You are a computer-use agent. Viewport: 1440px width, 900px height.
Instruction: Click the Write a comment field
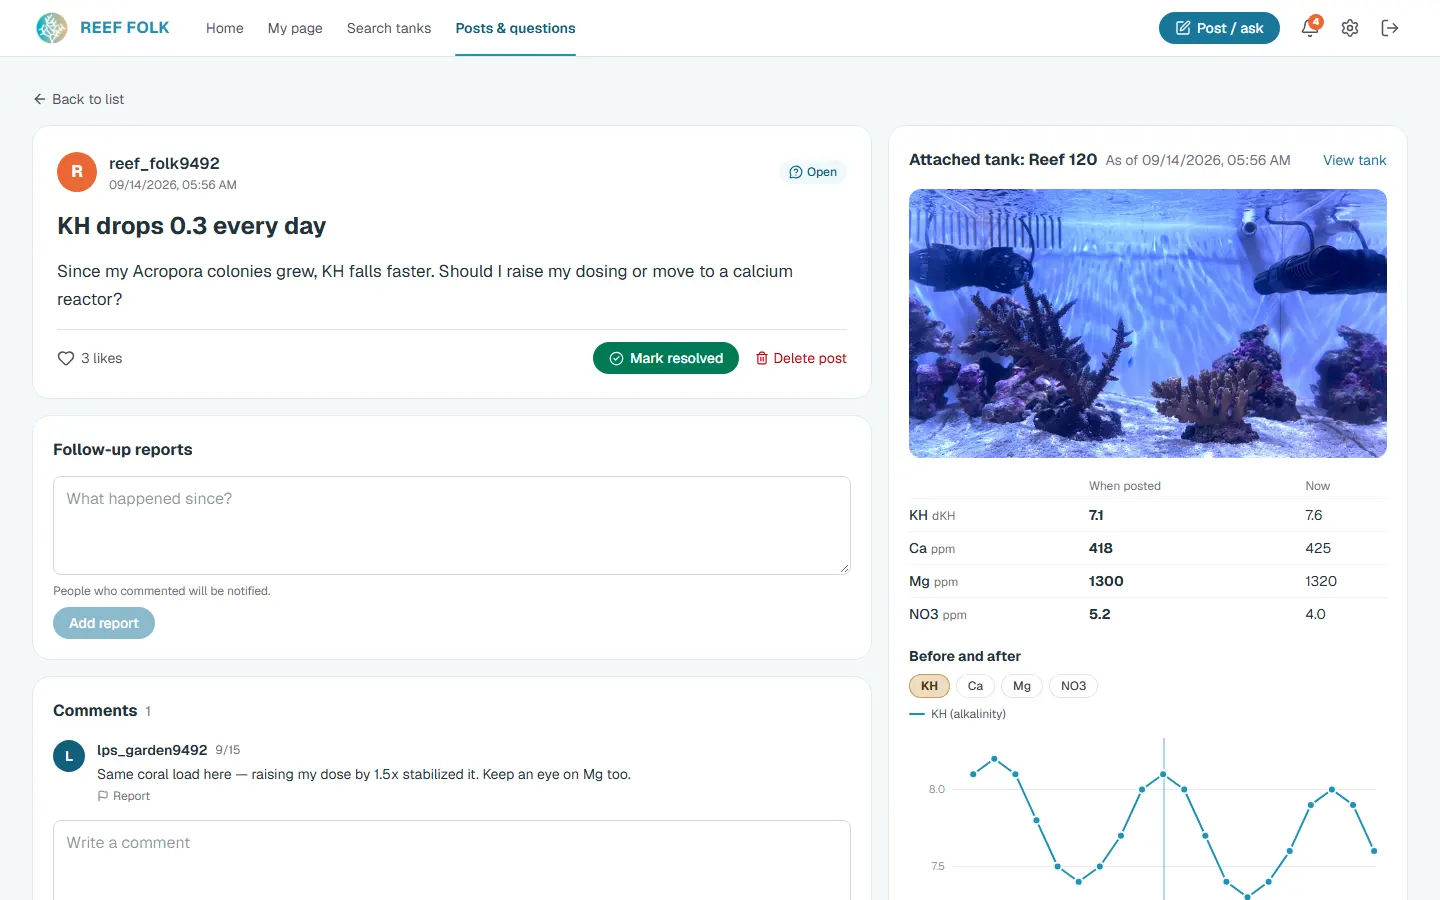(x=452, y=860)
